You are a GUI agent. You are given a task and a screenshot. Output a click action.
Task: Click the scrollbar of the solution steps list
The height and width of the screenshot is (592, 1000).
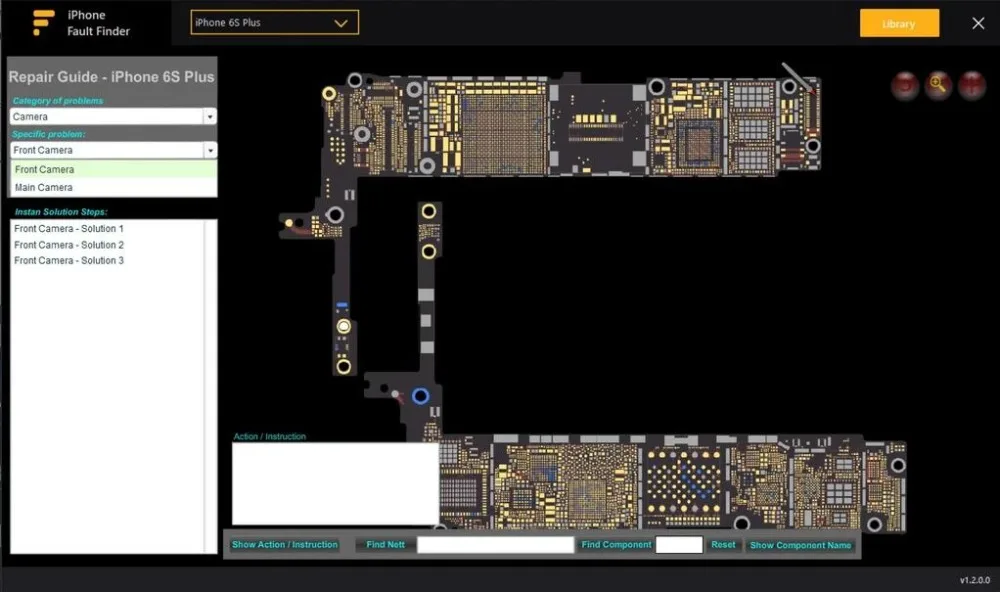tap(210, 387)
